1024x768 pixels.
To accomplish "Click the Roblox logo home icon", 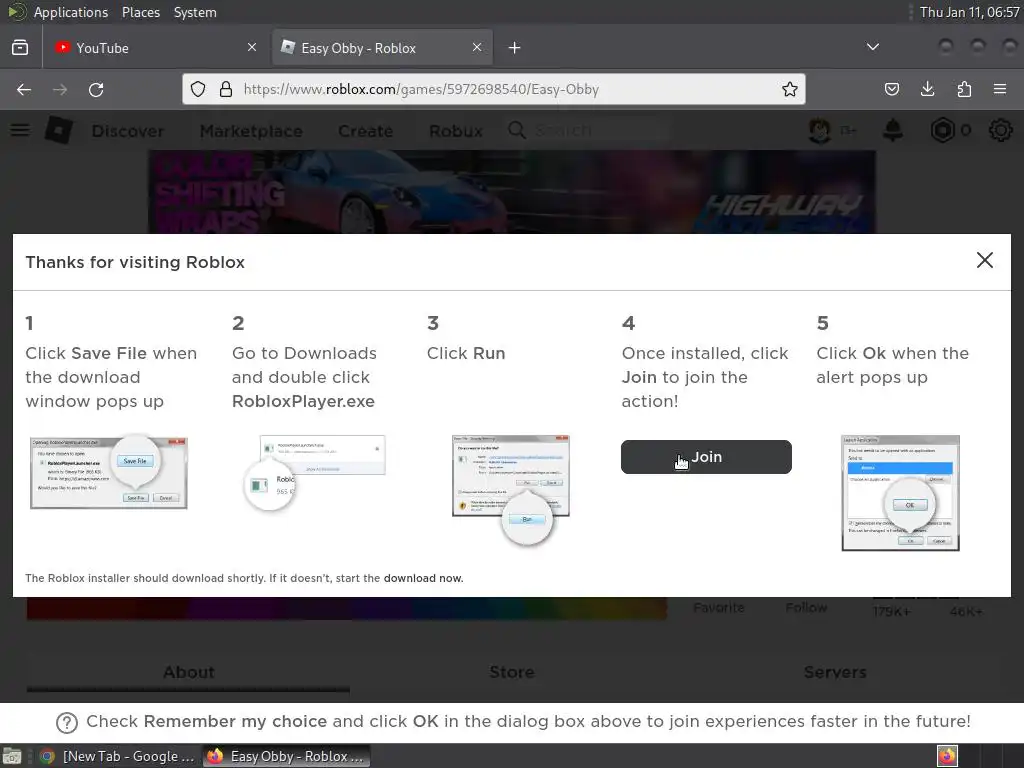I will click(59, 130).
